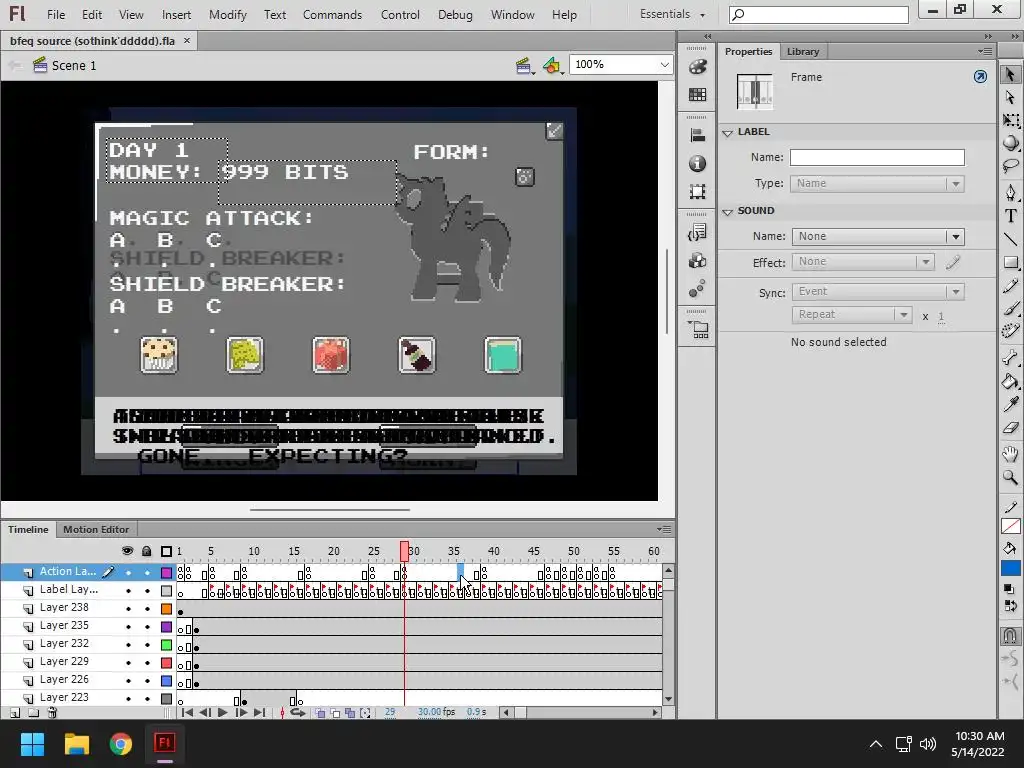Switch to the Library tab
1024x768 pixels.
point(803,52)
